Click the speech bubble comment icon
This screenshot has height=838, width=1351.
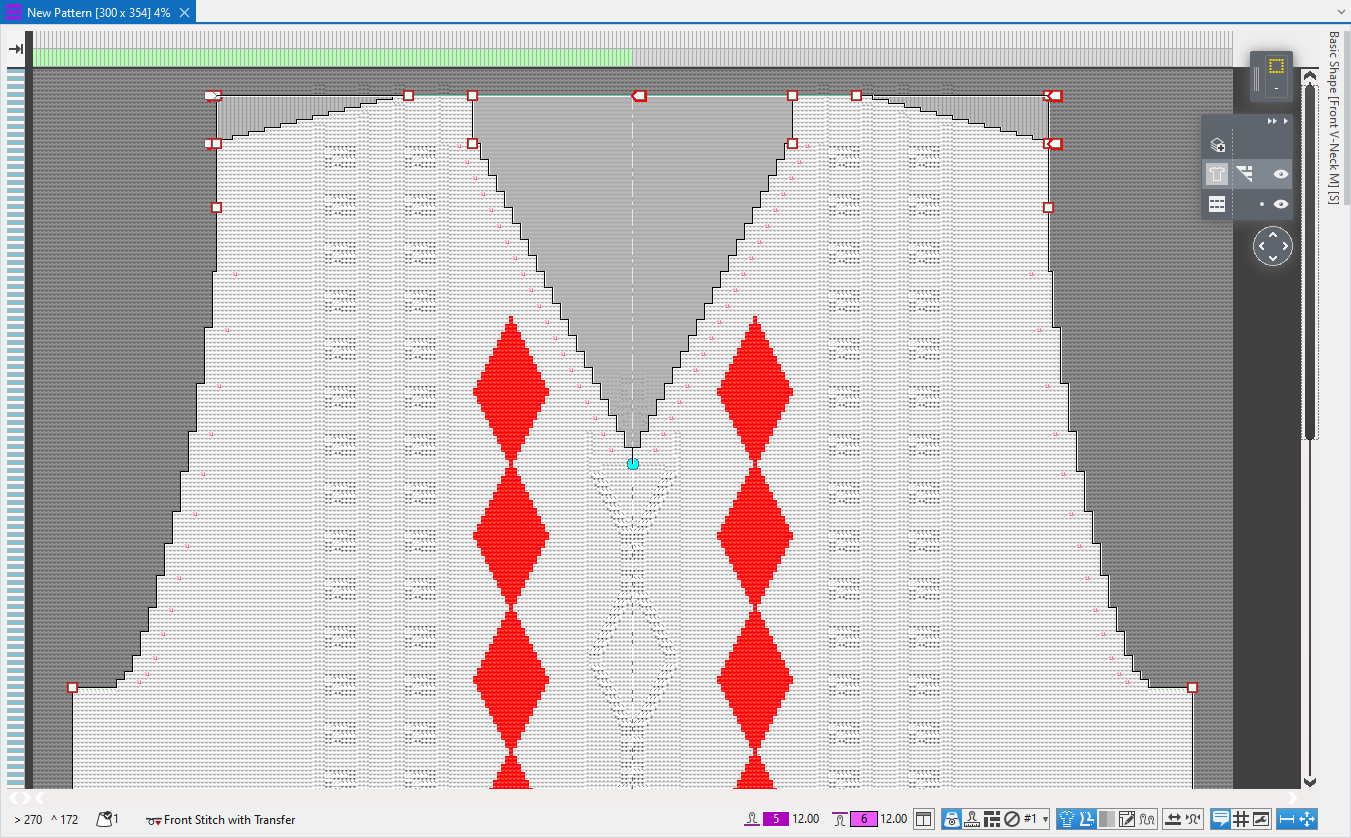1220,819
